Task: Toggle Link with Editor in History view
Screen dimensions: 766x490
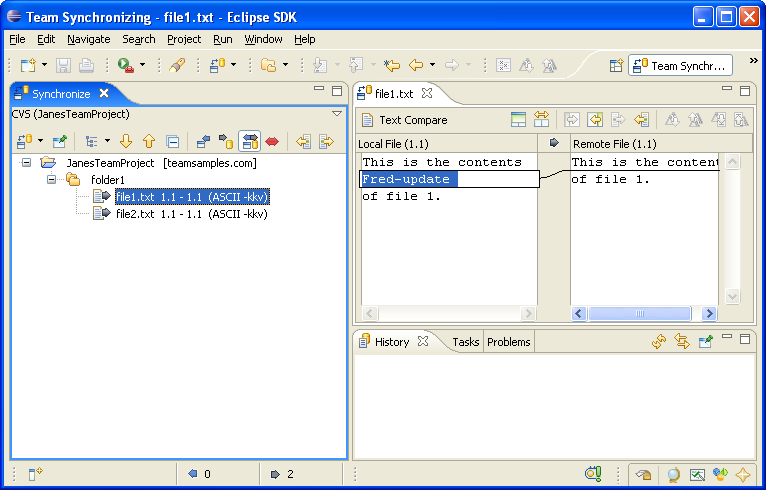Action: [x=682, y=341]
